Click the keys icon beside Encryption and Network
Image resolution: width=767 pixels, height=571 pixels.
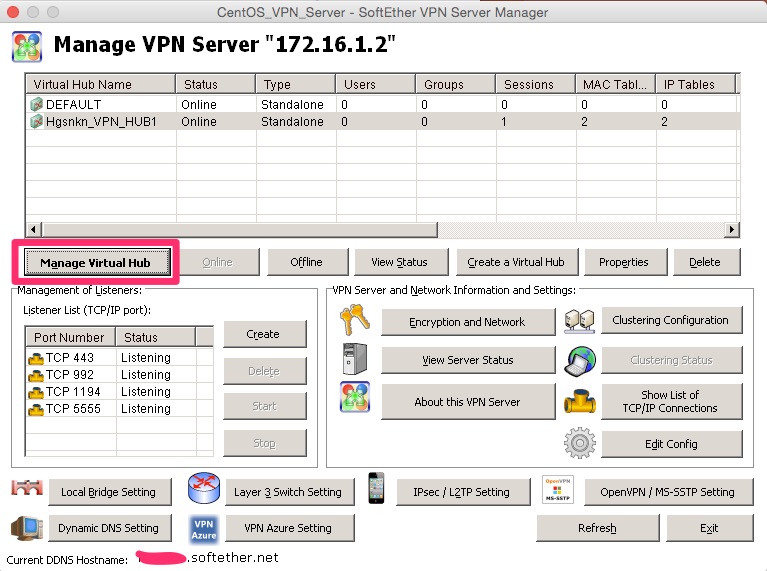[355, 320]
